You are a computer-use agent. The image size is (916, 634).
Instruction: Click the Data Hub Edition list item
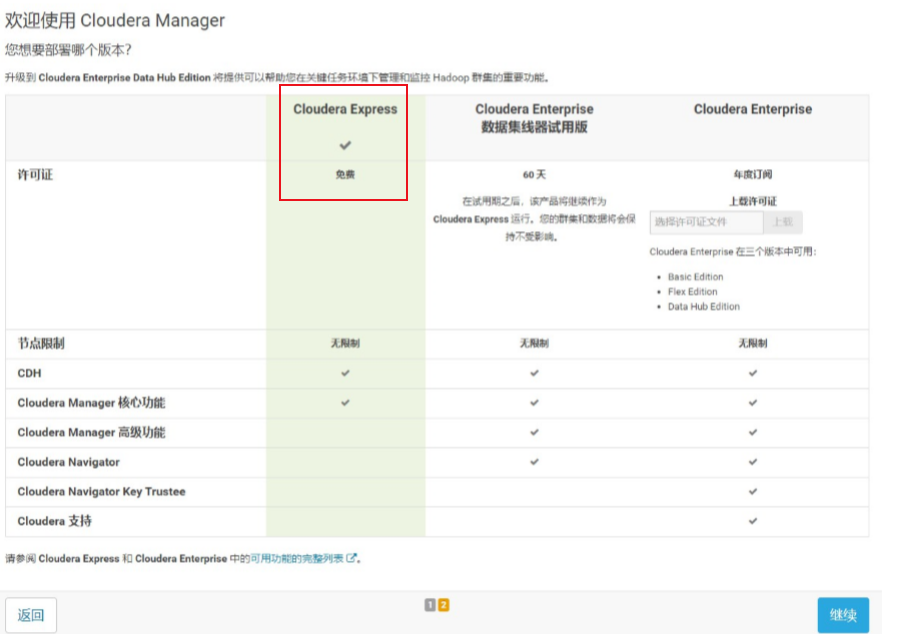point(703,306)
